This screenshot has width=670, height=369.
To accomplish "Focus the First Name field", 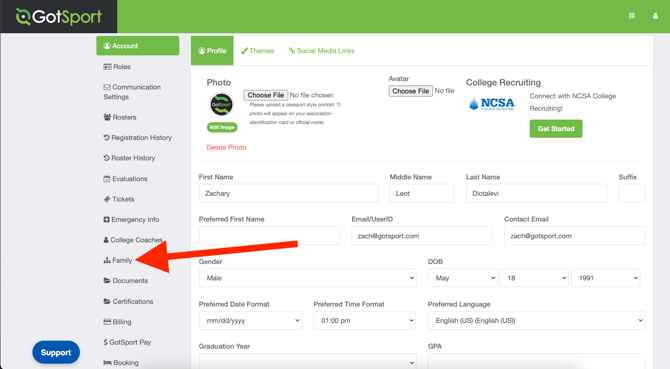I will coord(288,193).
